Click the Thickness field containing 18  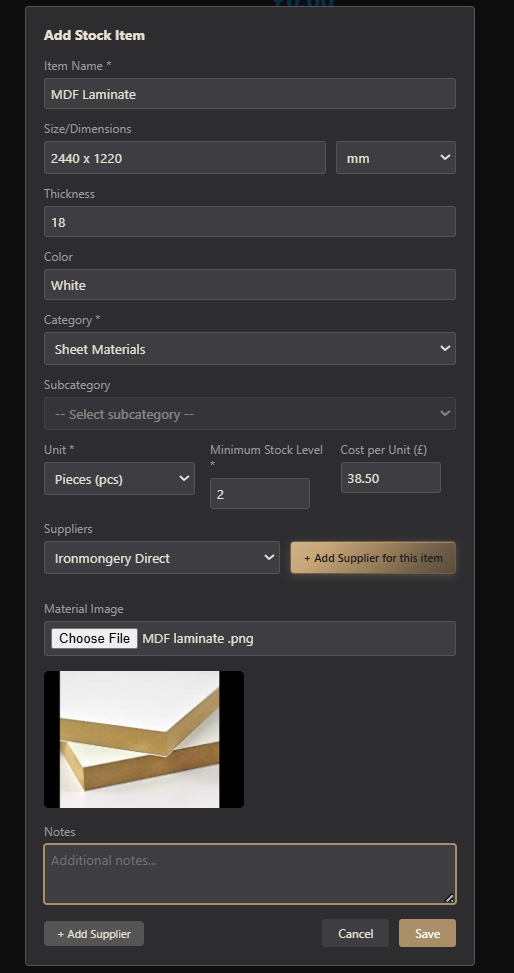coord(250,222)
